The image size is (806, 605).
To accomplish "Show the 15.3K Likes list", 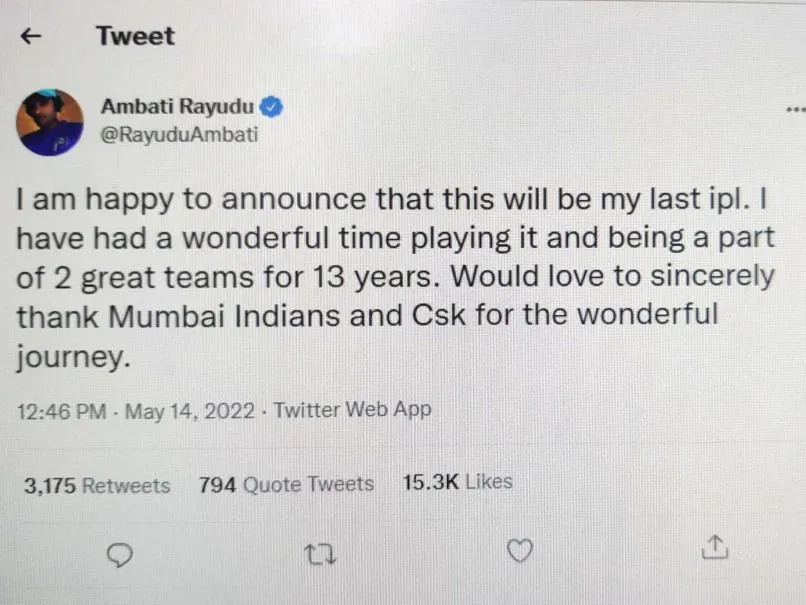I will (x=457, y=482).
